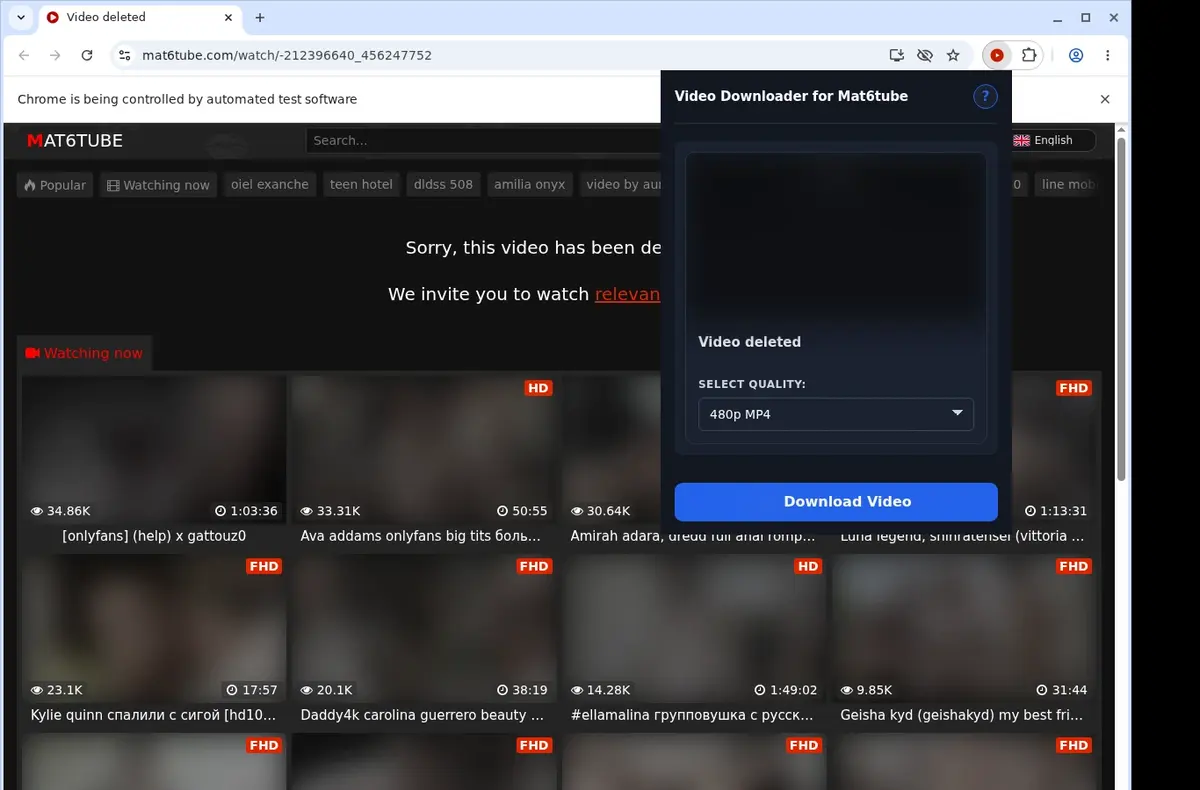
Task: Select the Watching now tag in tag row
Action: (158, 185)
